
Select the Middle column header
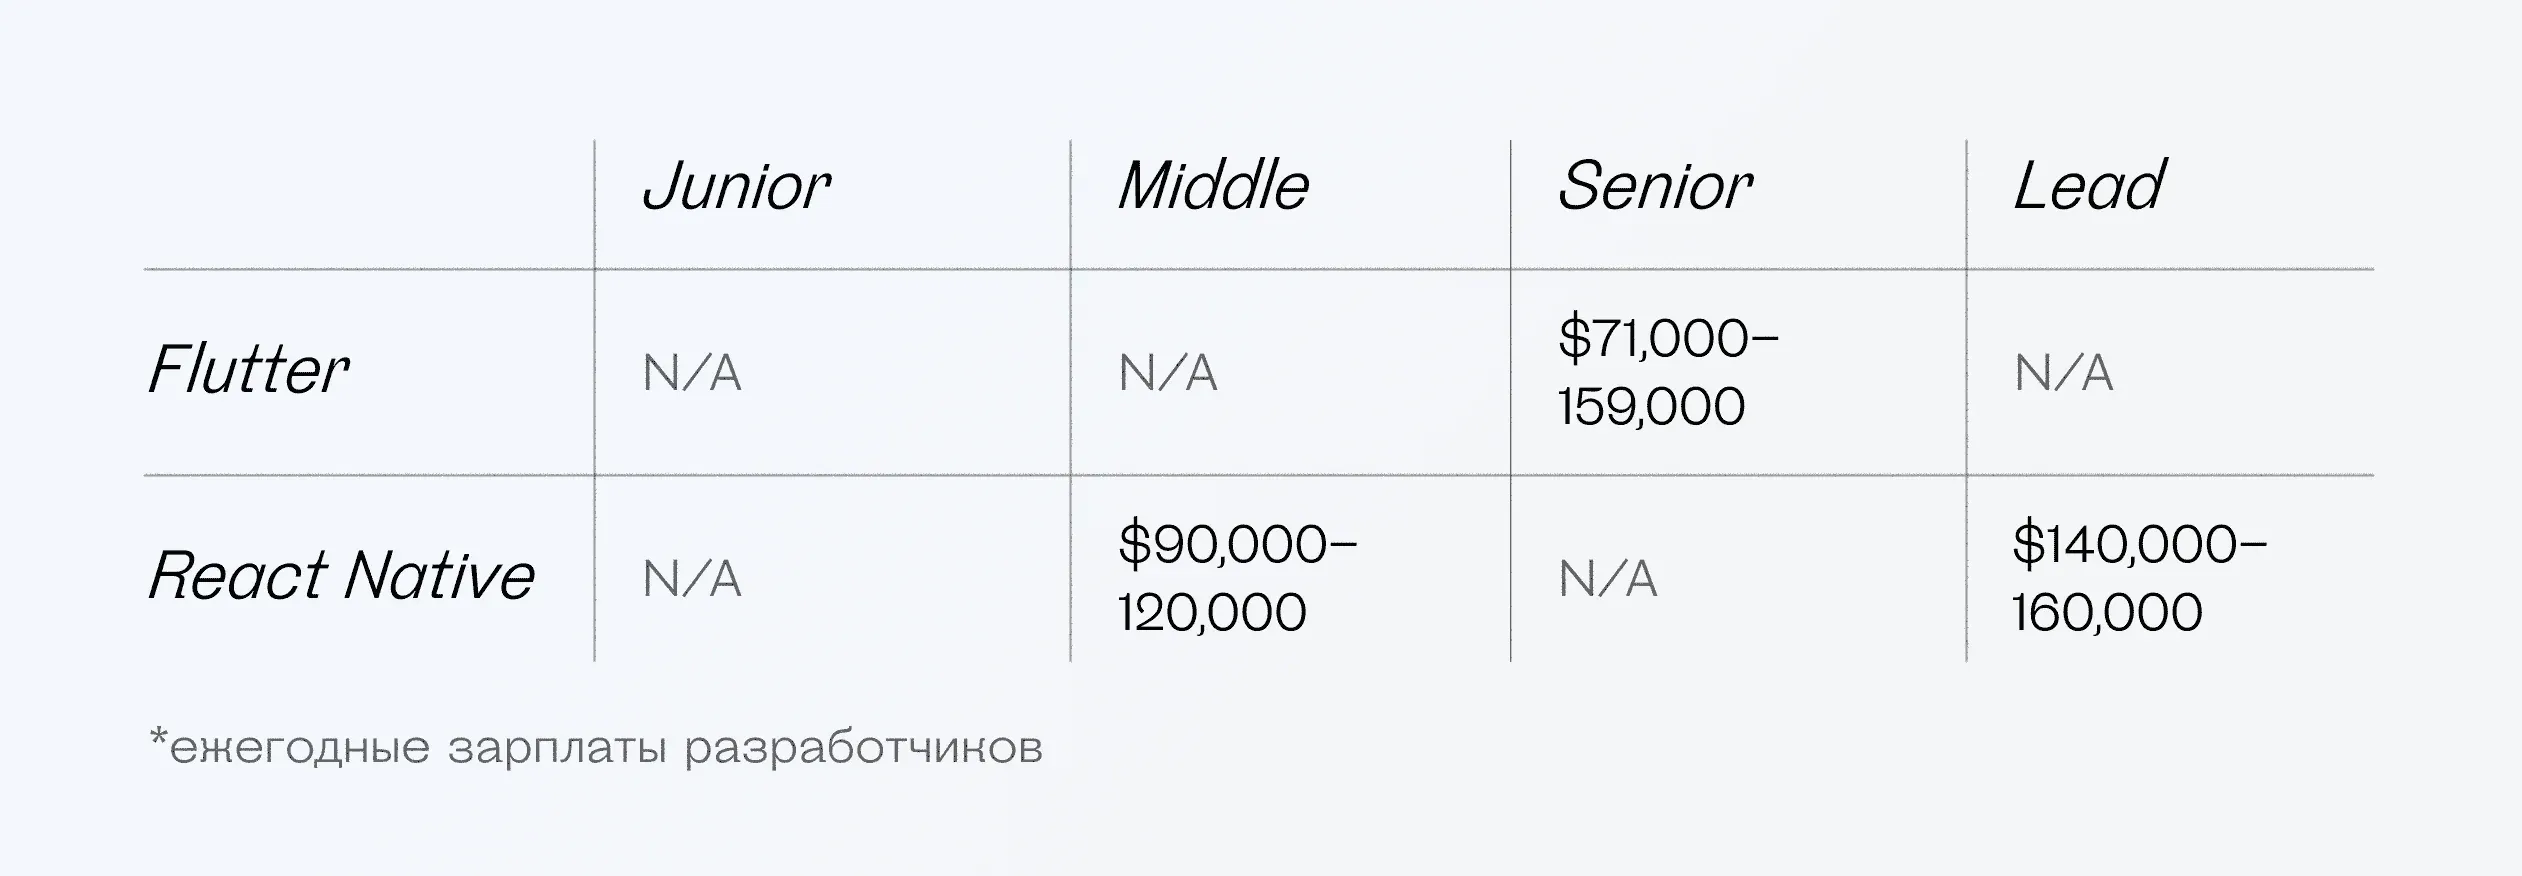point(1213,187)
